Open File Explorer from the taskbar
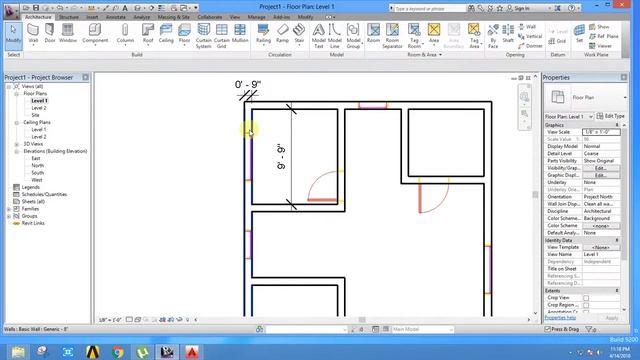 click(x=18, y=351)
